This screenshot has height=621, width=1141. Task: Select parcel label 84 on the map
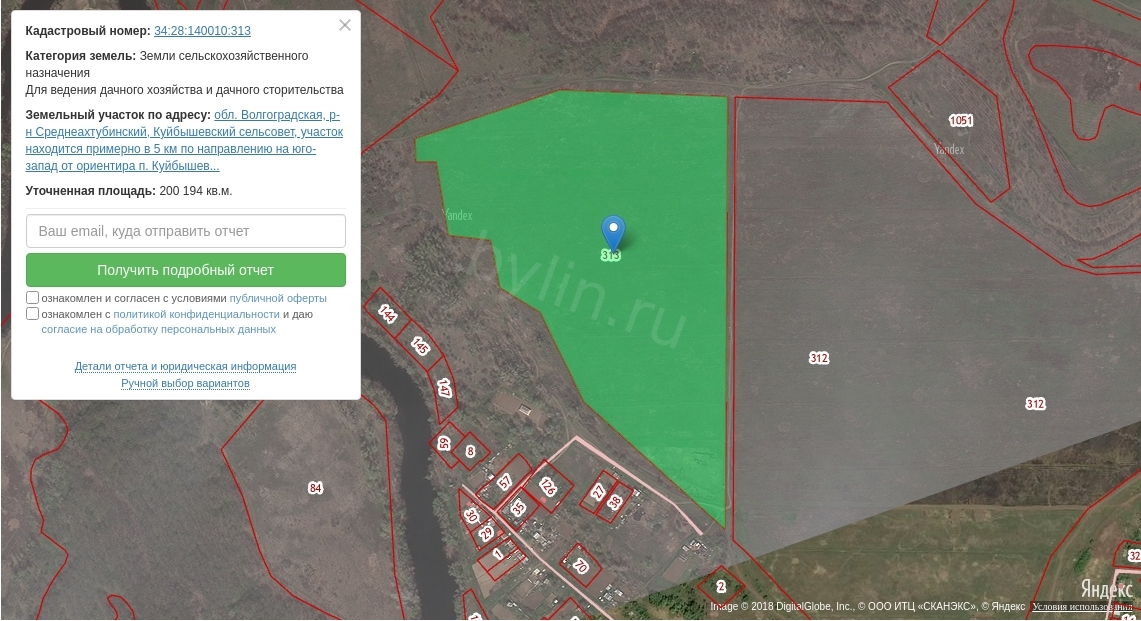tap(315, 488)
